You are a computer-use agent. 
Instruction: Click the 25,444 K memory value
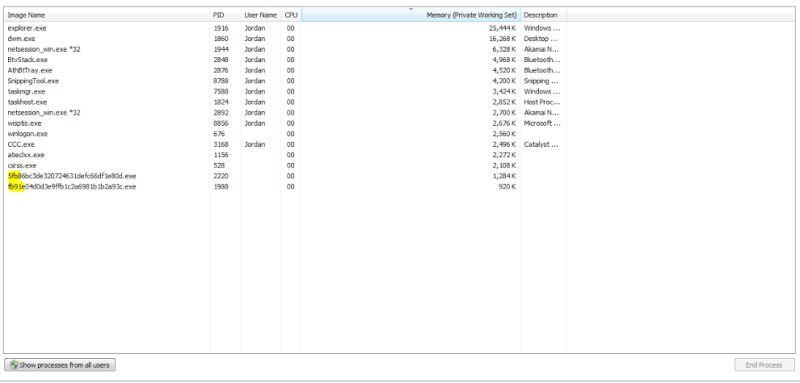coord(502,28)
